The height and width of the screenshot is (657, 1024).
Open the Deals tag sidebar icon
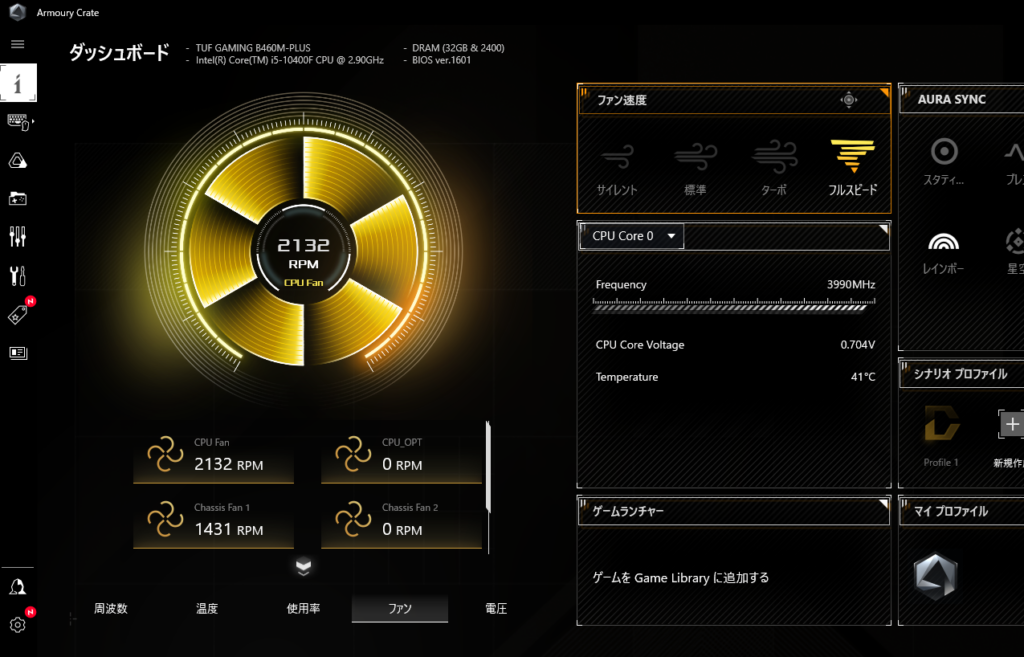click(x=18, y=315)
